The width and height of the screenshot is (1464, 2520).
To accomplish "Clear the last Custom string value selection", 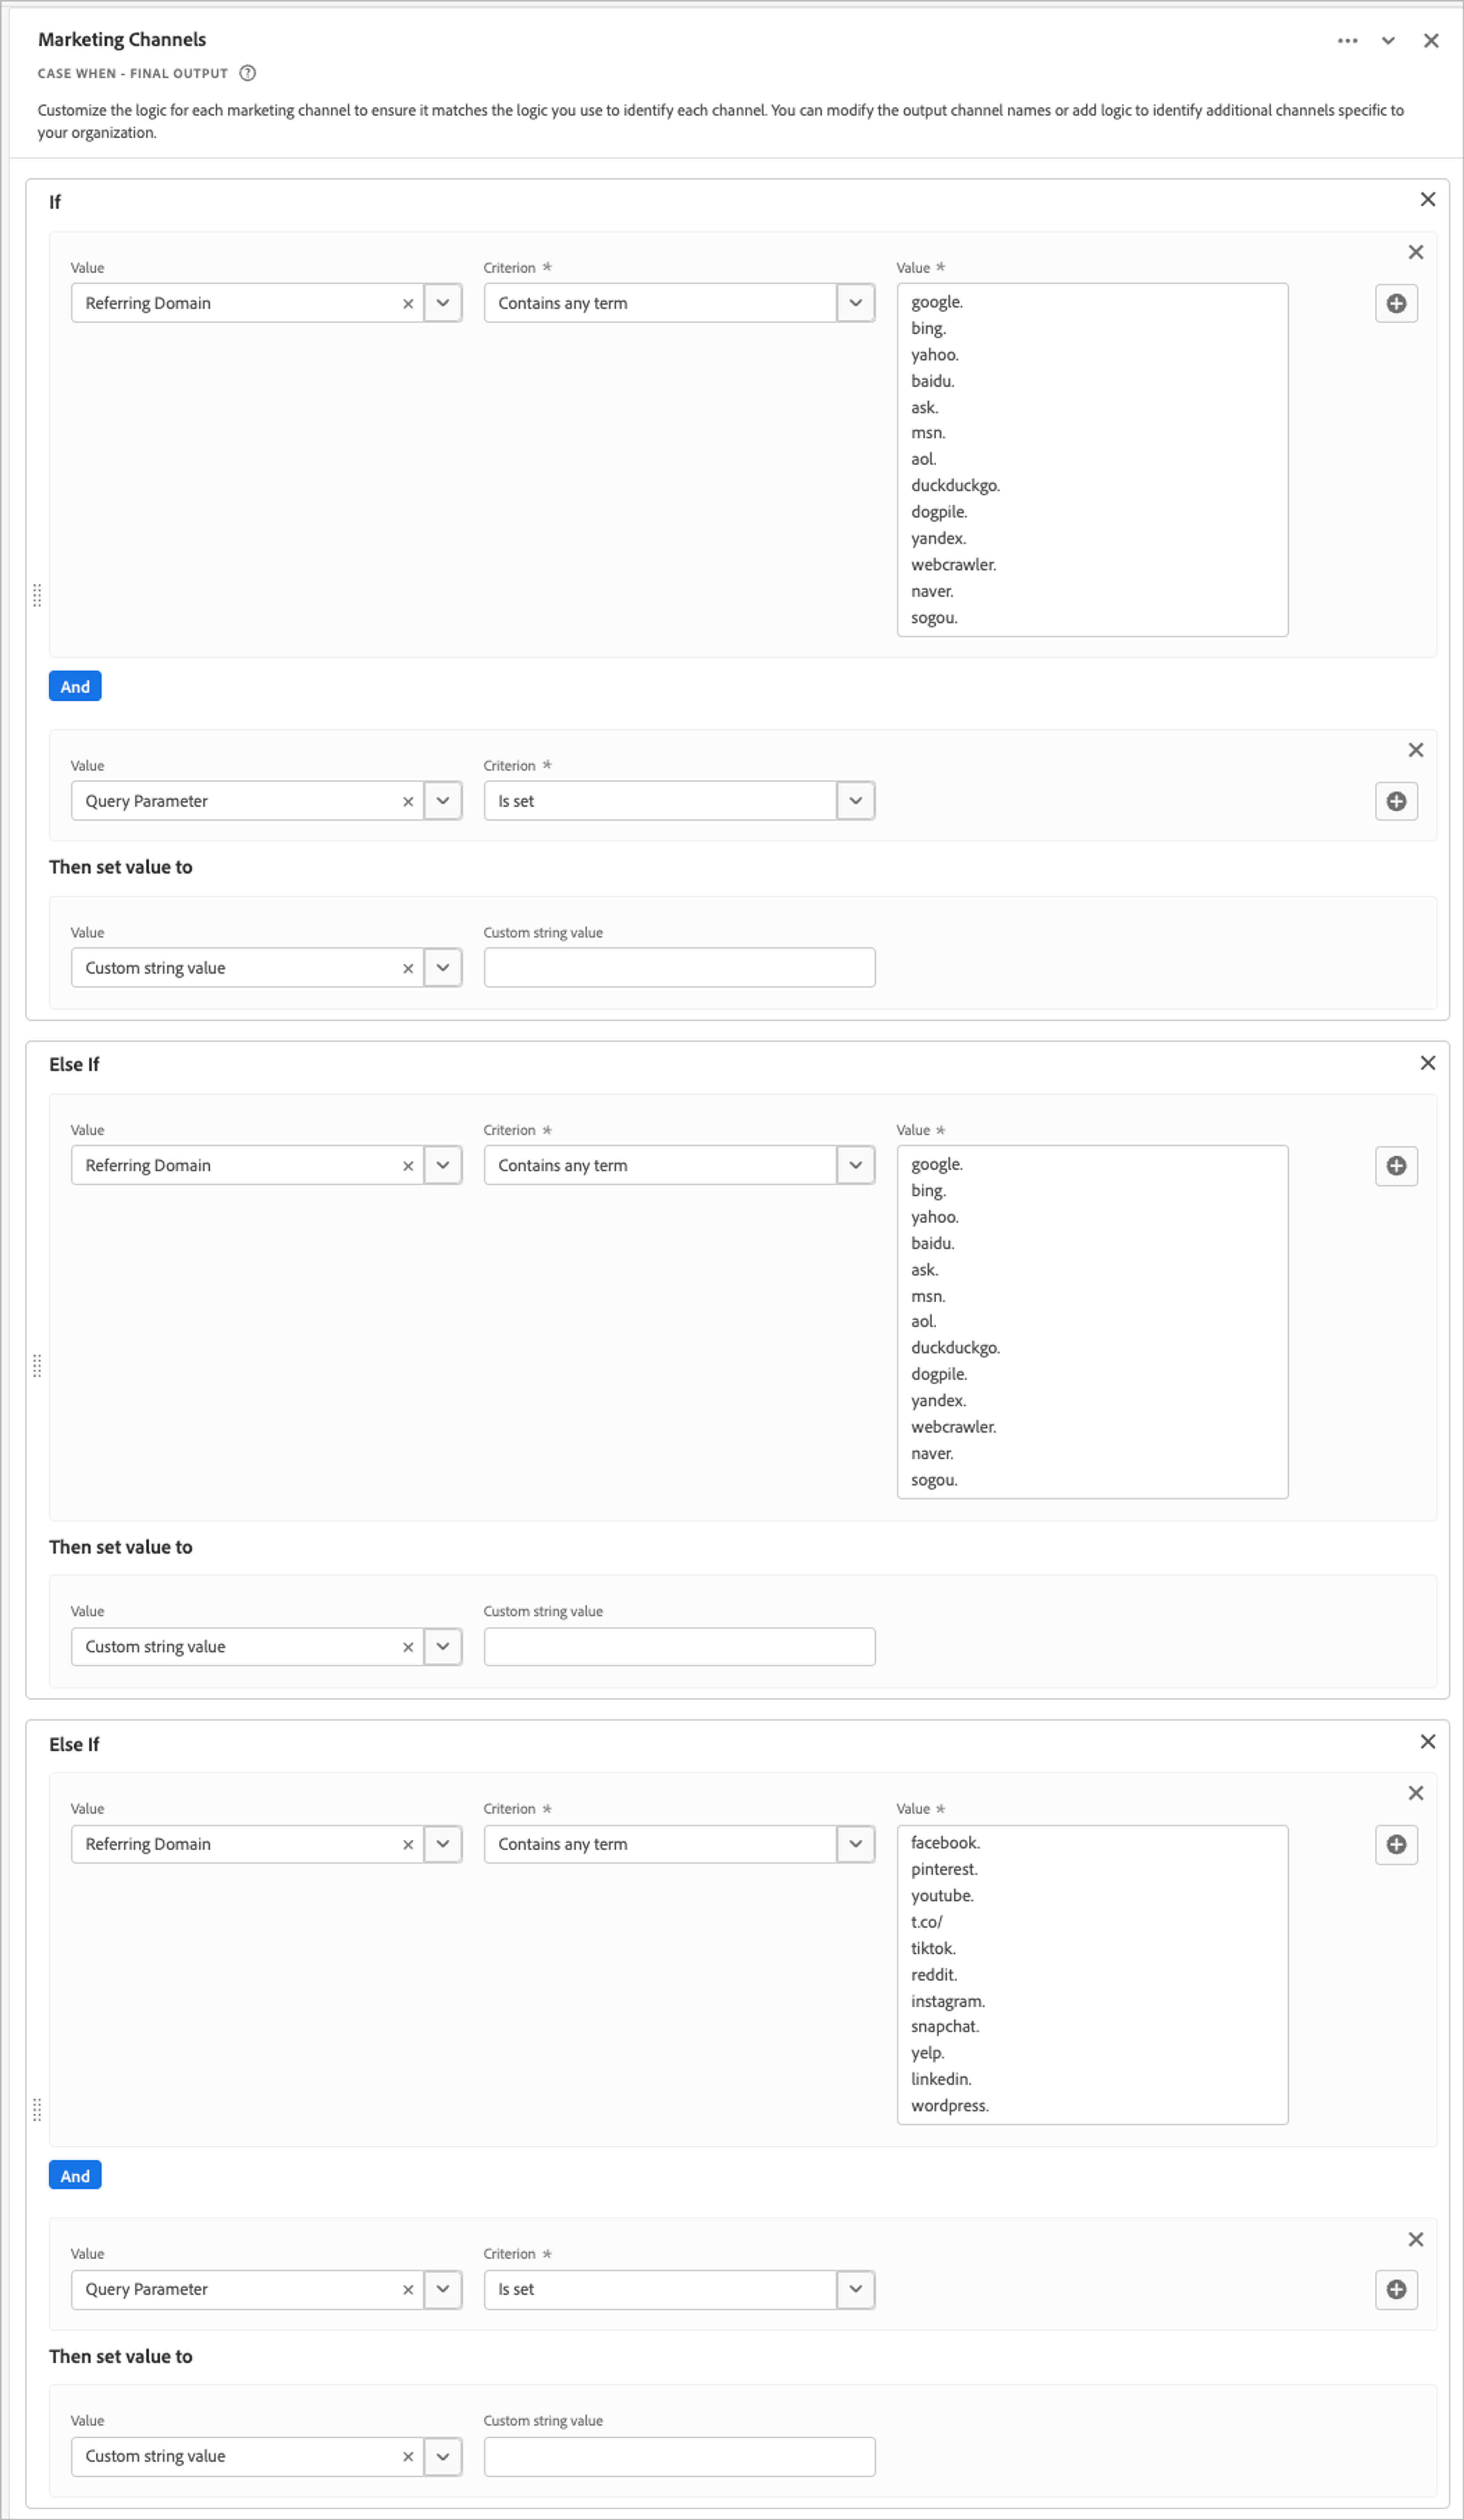I will 408,2457.
